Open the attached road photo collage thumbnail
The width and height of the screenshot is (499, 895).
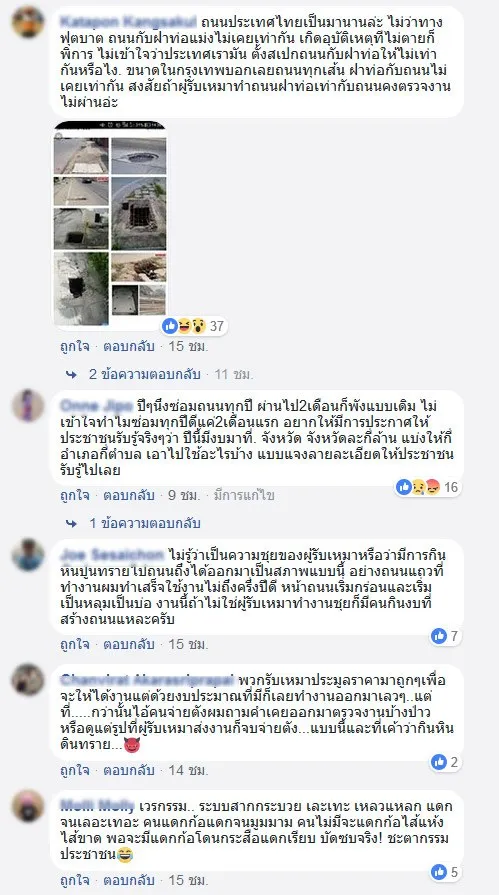tap(110, 225)
